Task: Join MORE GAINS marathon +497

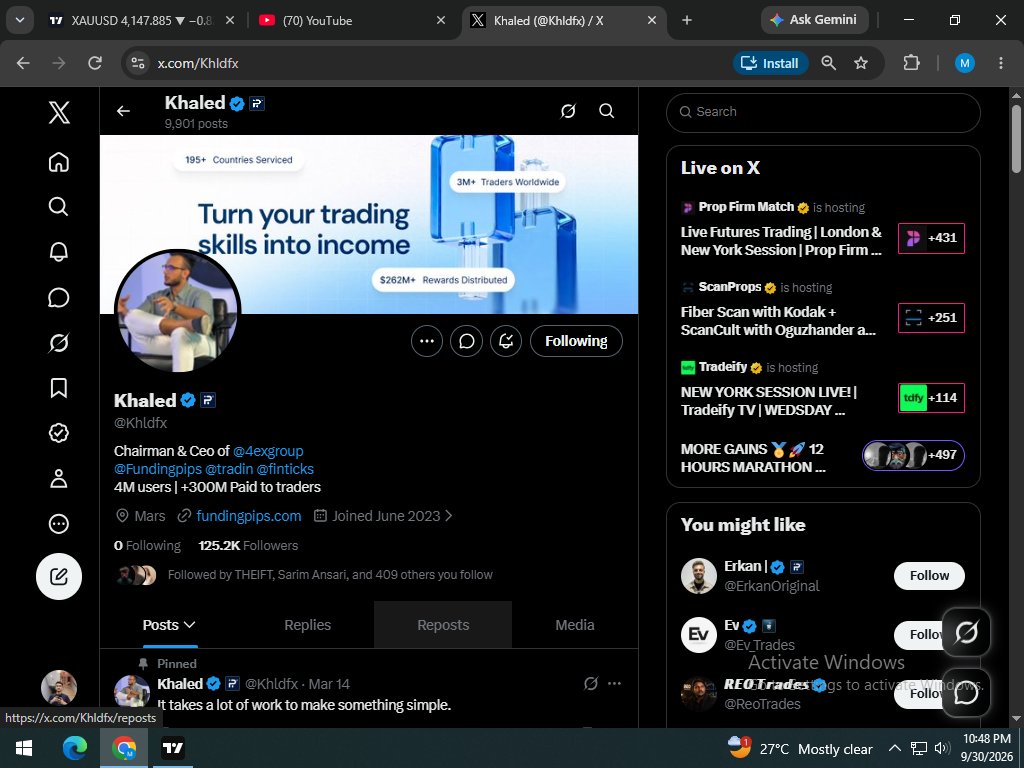Action: click(913, 455)
